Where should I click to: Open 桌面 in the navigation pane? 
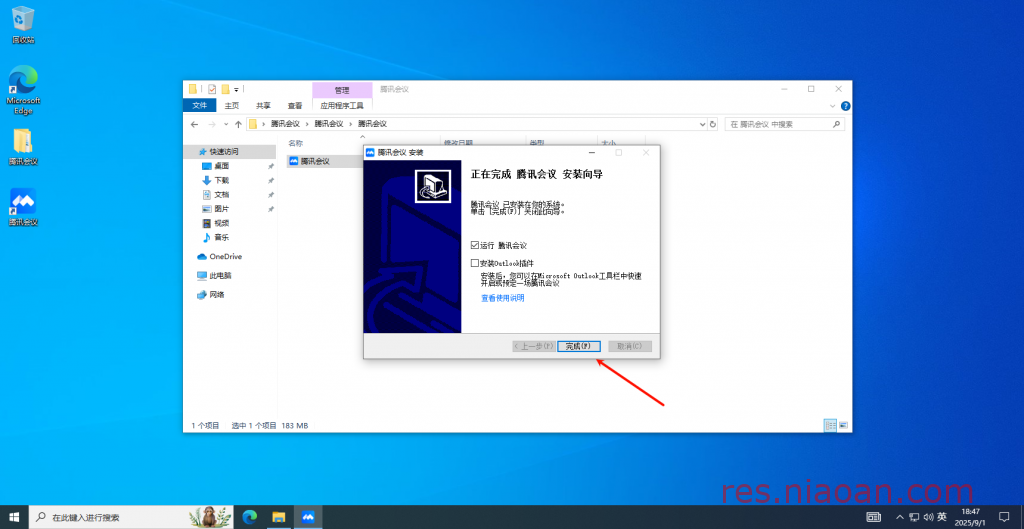pos(221,166)
